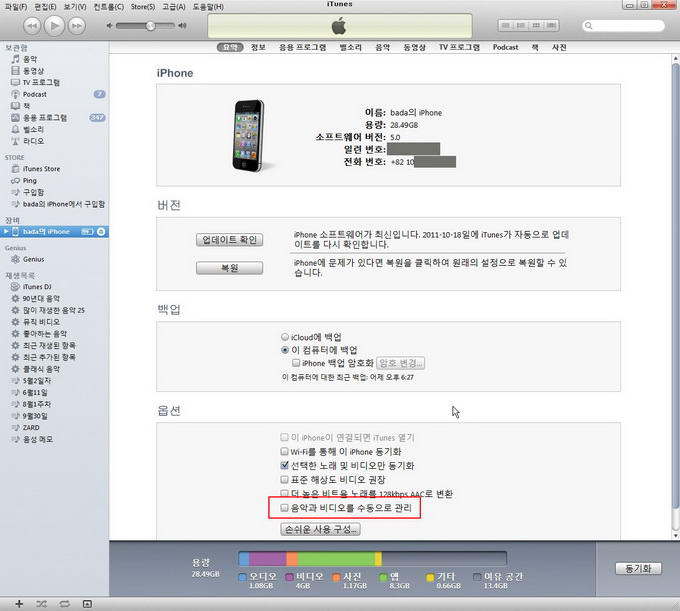
Task: Open the 구입함 purchased list icon
Action: [15, 192]
